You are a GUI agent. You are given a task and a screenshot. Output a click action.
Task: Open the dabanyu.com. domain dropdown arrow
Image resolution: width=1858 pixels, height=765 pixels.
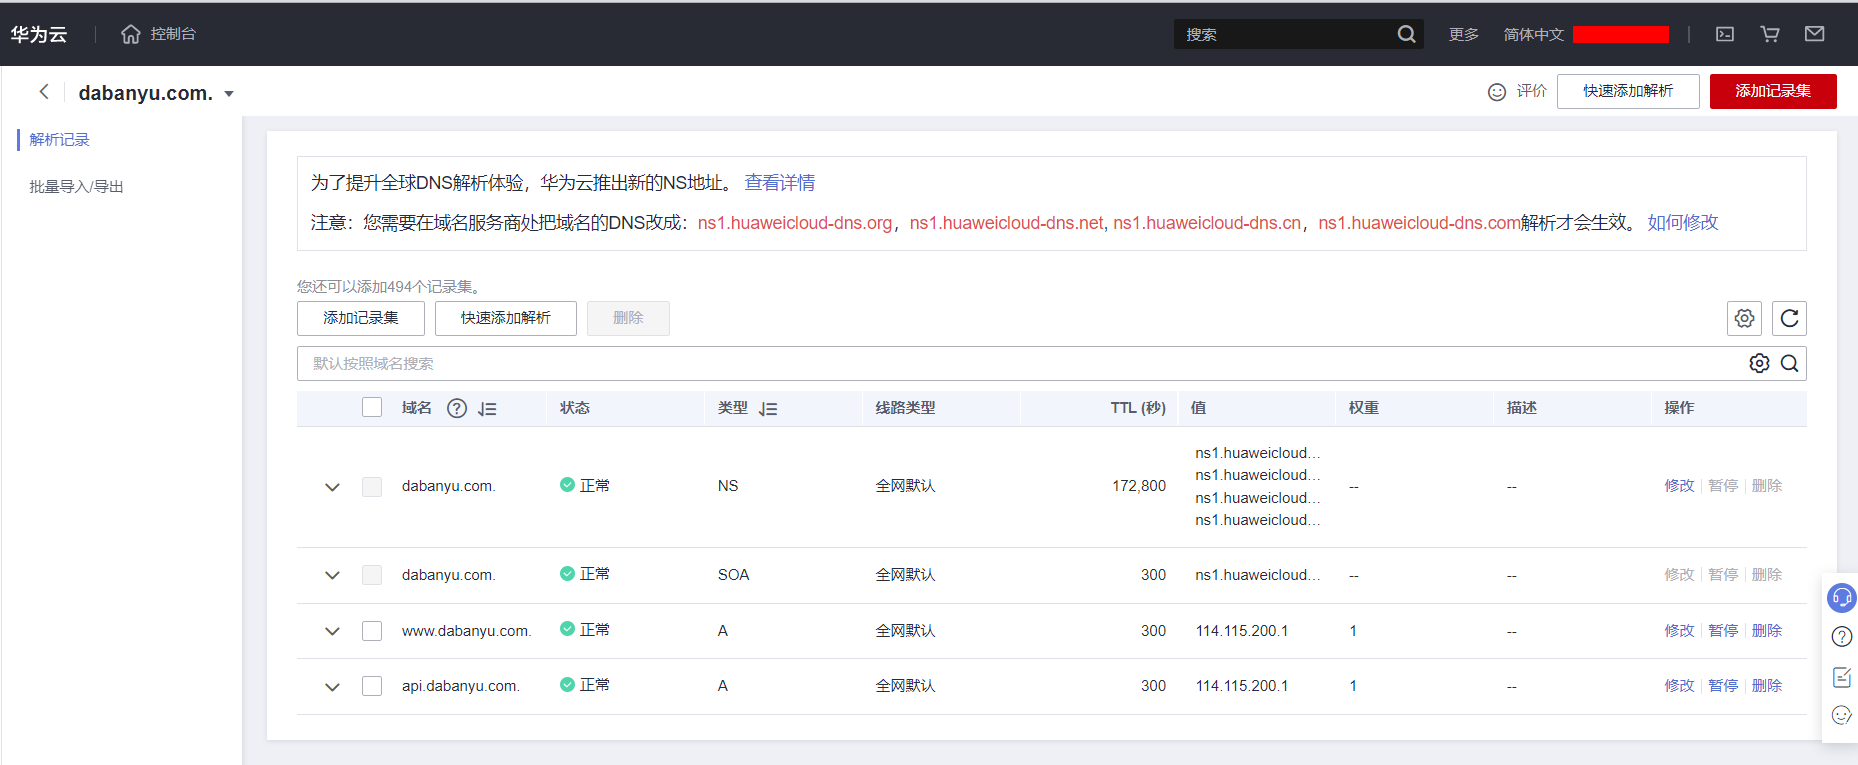229,94
